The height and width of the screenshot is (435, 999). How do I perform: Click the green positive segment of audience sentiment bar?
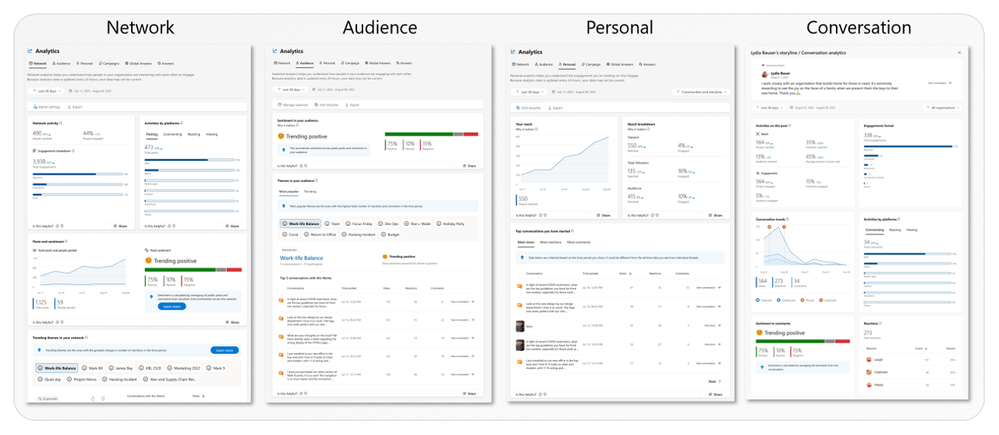click(x=419, y=134)
